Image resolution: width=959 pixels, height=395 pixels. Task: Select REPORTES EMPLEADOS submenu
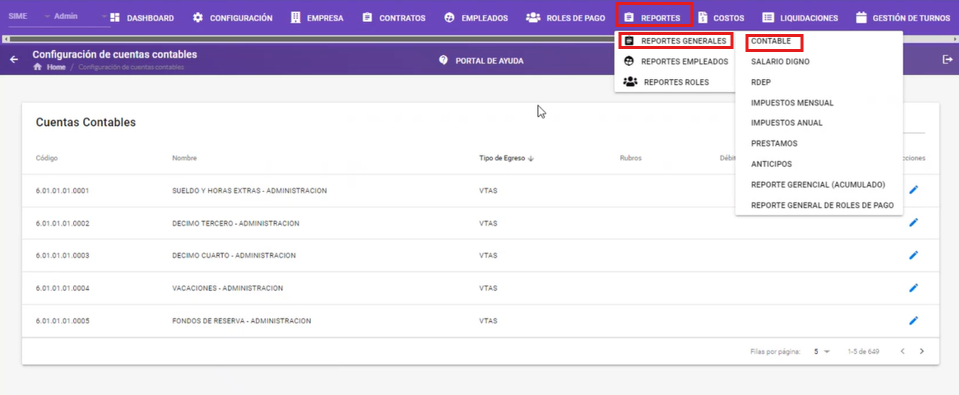(x=675, y=61)
